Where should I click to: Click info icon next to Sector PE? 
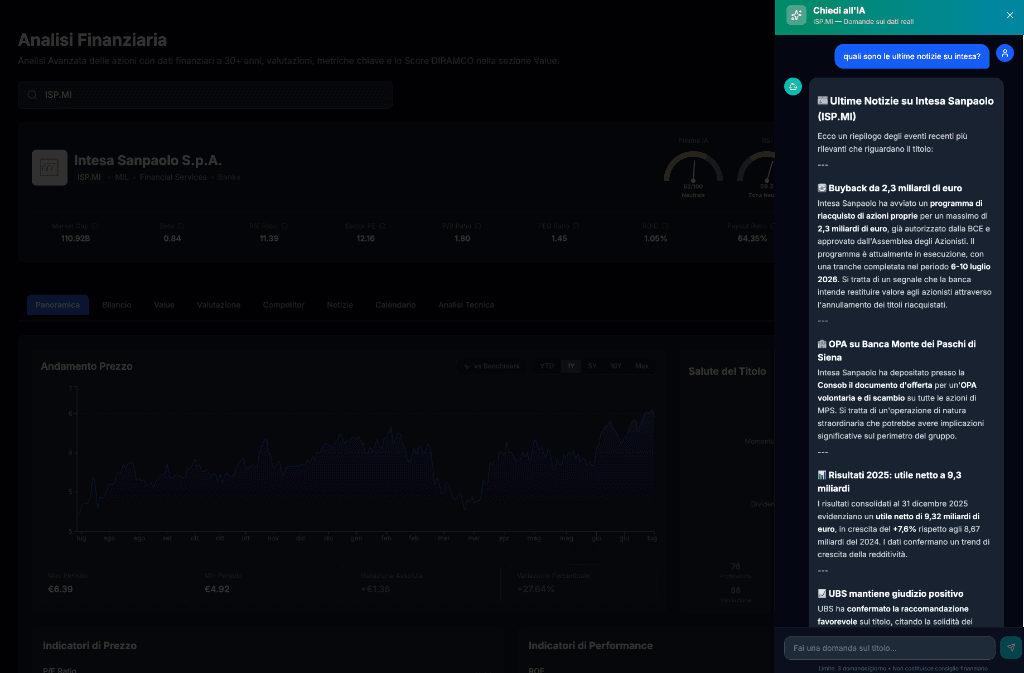[382, 226]
